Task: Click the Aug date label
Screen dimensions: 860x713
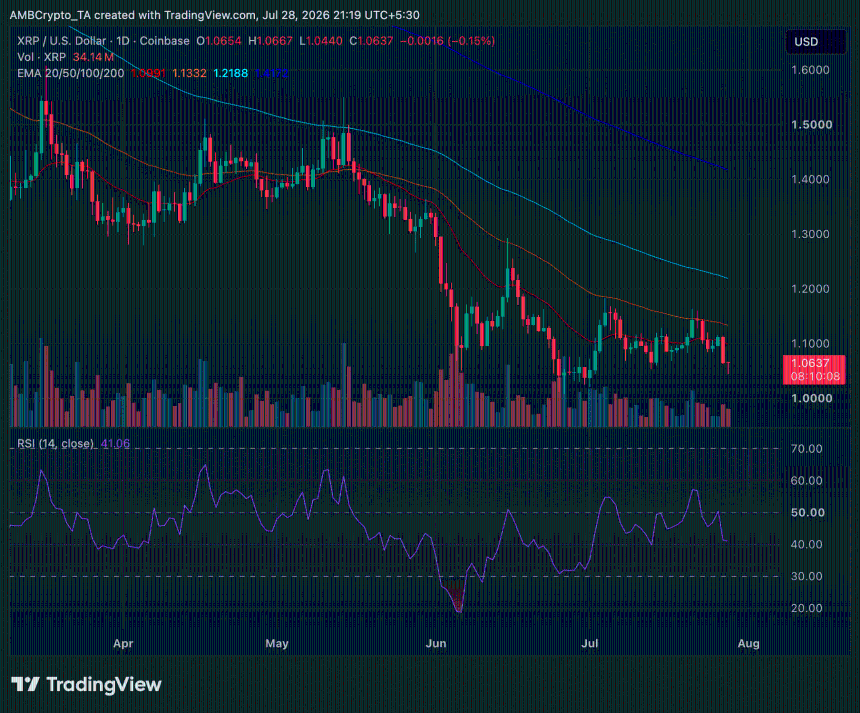Action: (749, 643)
